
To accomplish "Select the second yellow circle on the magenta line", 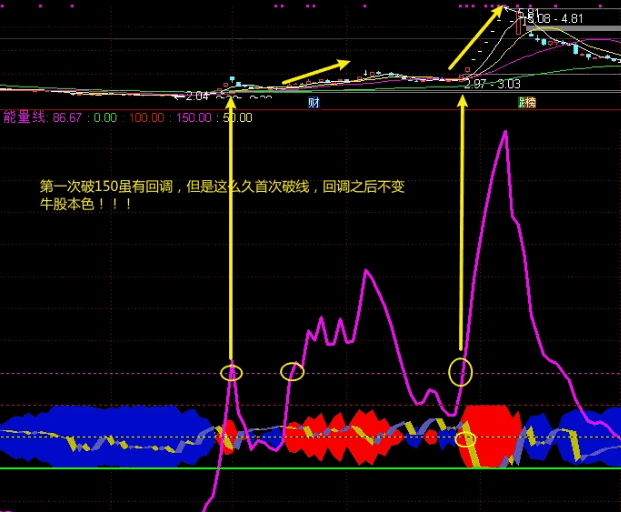I will pyautogui.click(x=292, y=372).
